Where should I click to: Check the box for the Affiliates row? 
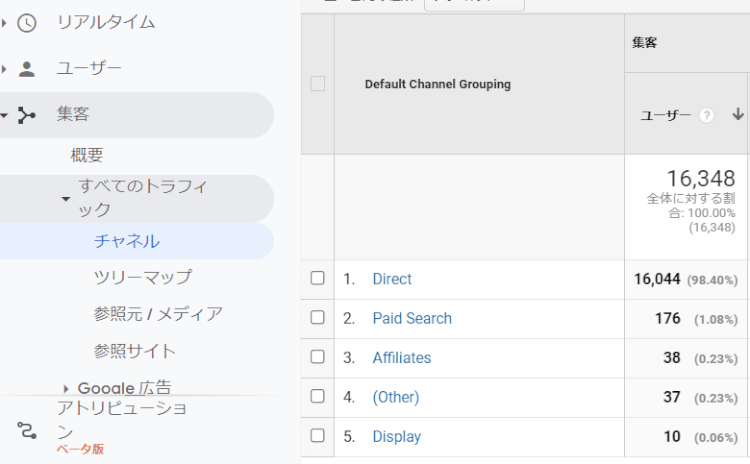tap(318, 357)
